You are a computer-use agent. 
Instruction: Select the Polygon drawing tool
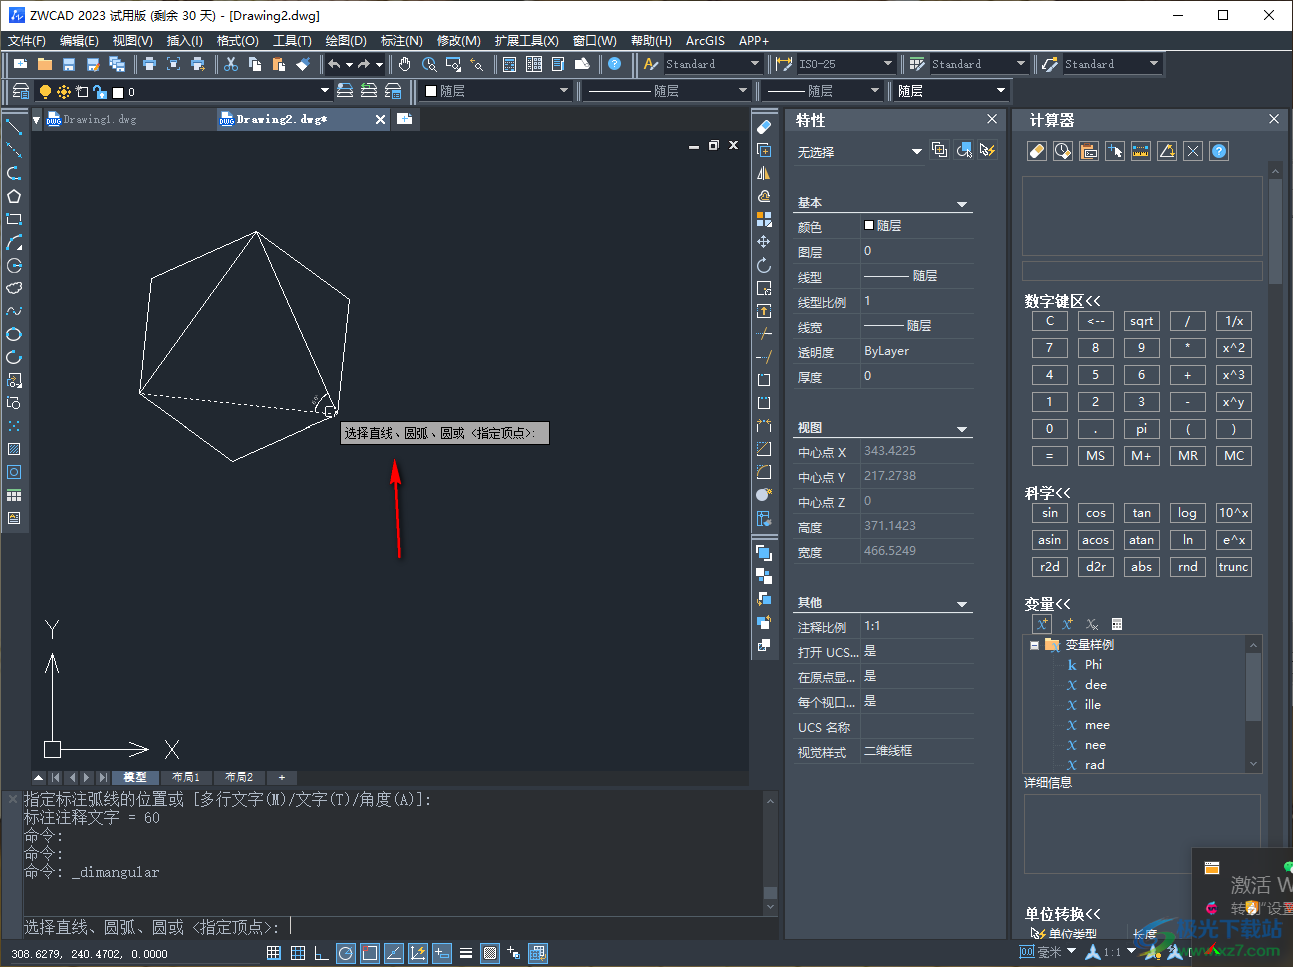tap(14, 196)
